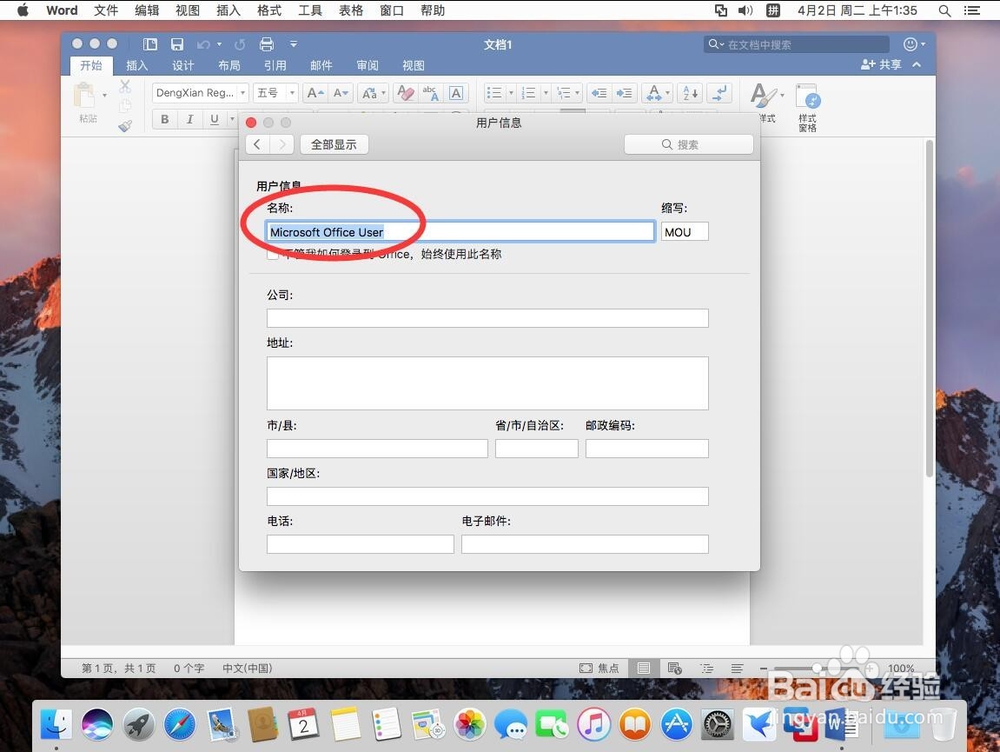The image size is (1000, 752).
Task: Increase font size with the A▲ icon
Action: [315, 93]
